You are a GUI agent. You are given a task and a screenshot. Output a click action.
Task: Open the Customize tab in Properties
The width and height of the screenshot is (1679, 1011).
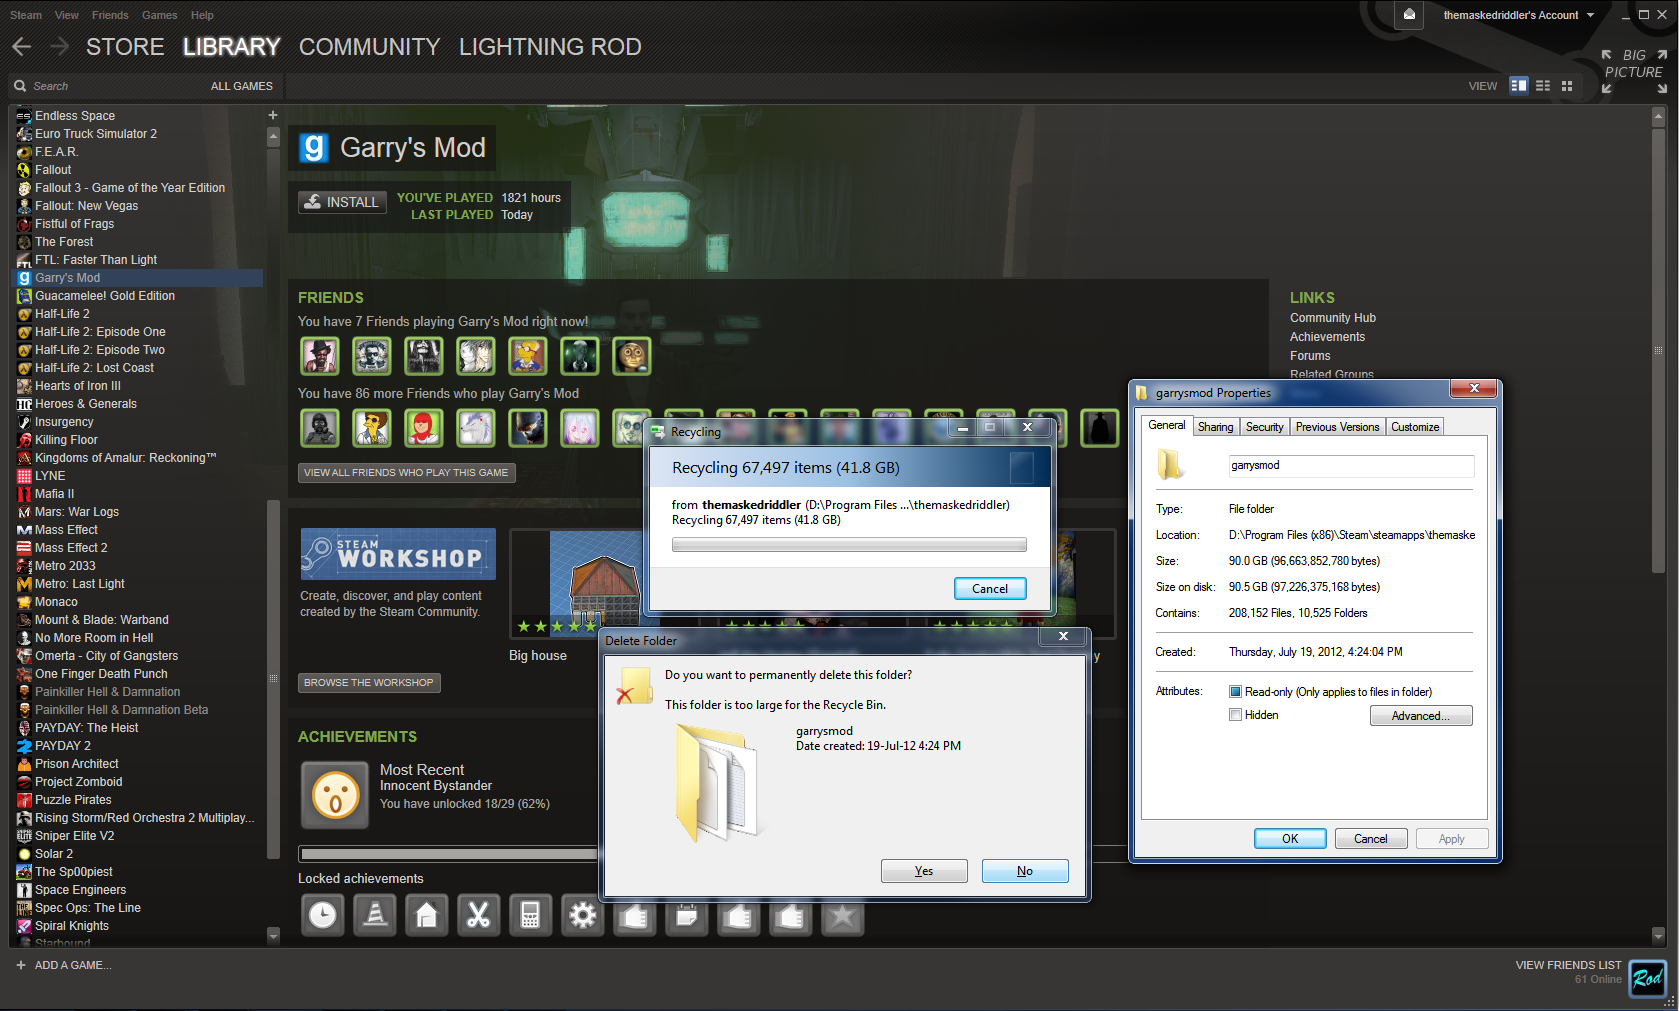(1415, 427)
